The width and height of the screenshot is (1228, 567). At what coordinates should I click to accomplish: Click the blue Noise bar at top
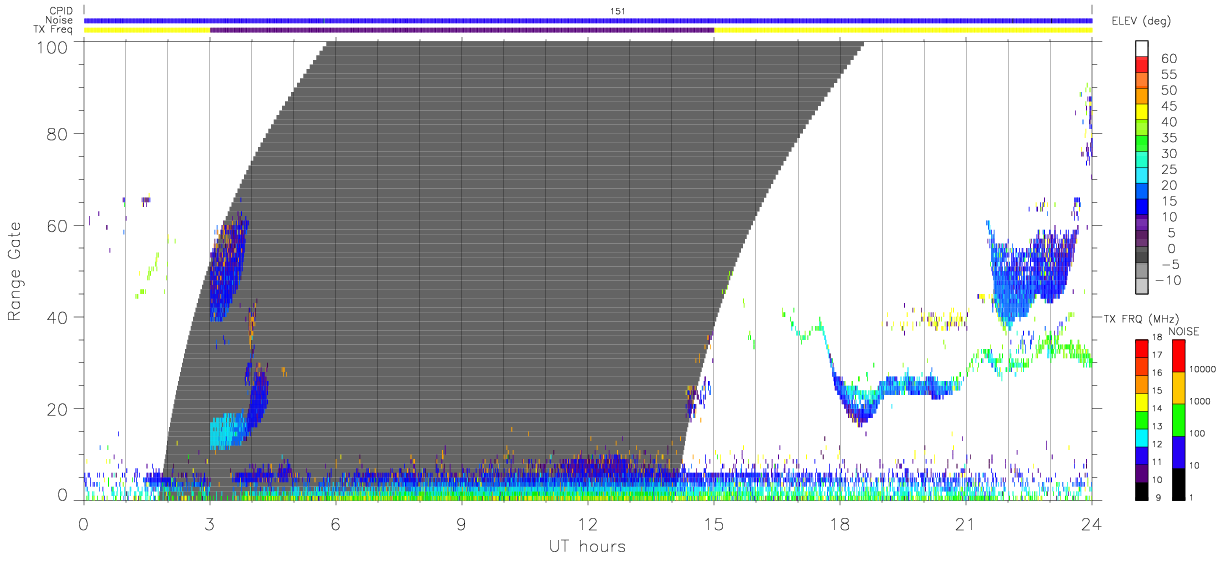[588, 20]
